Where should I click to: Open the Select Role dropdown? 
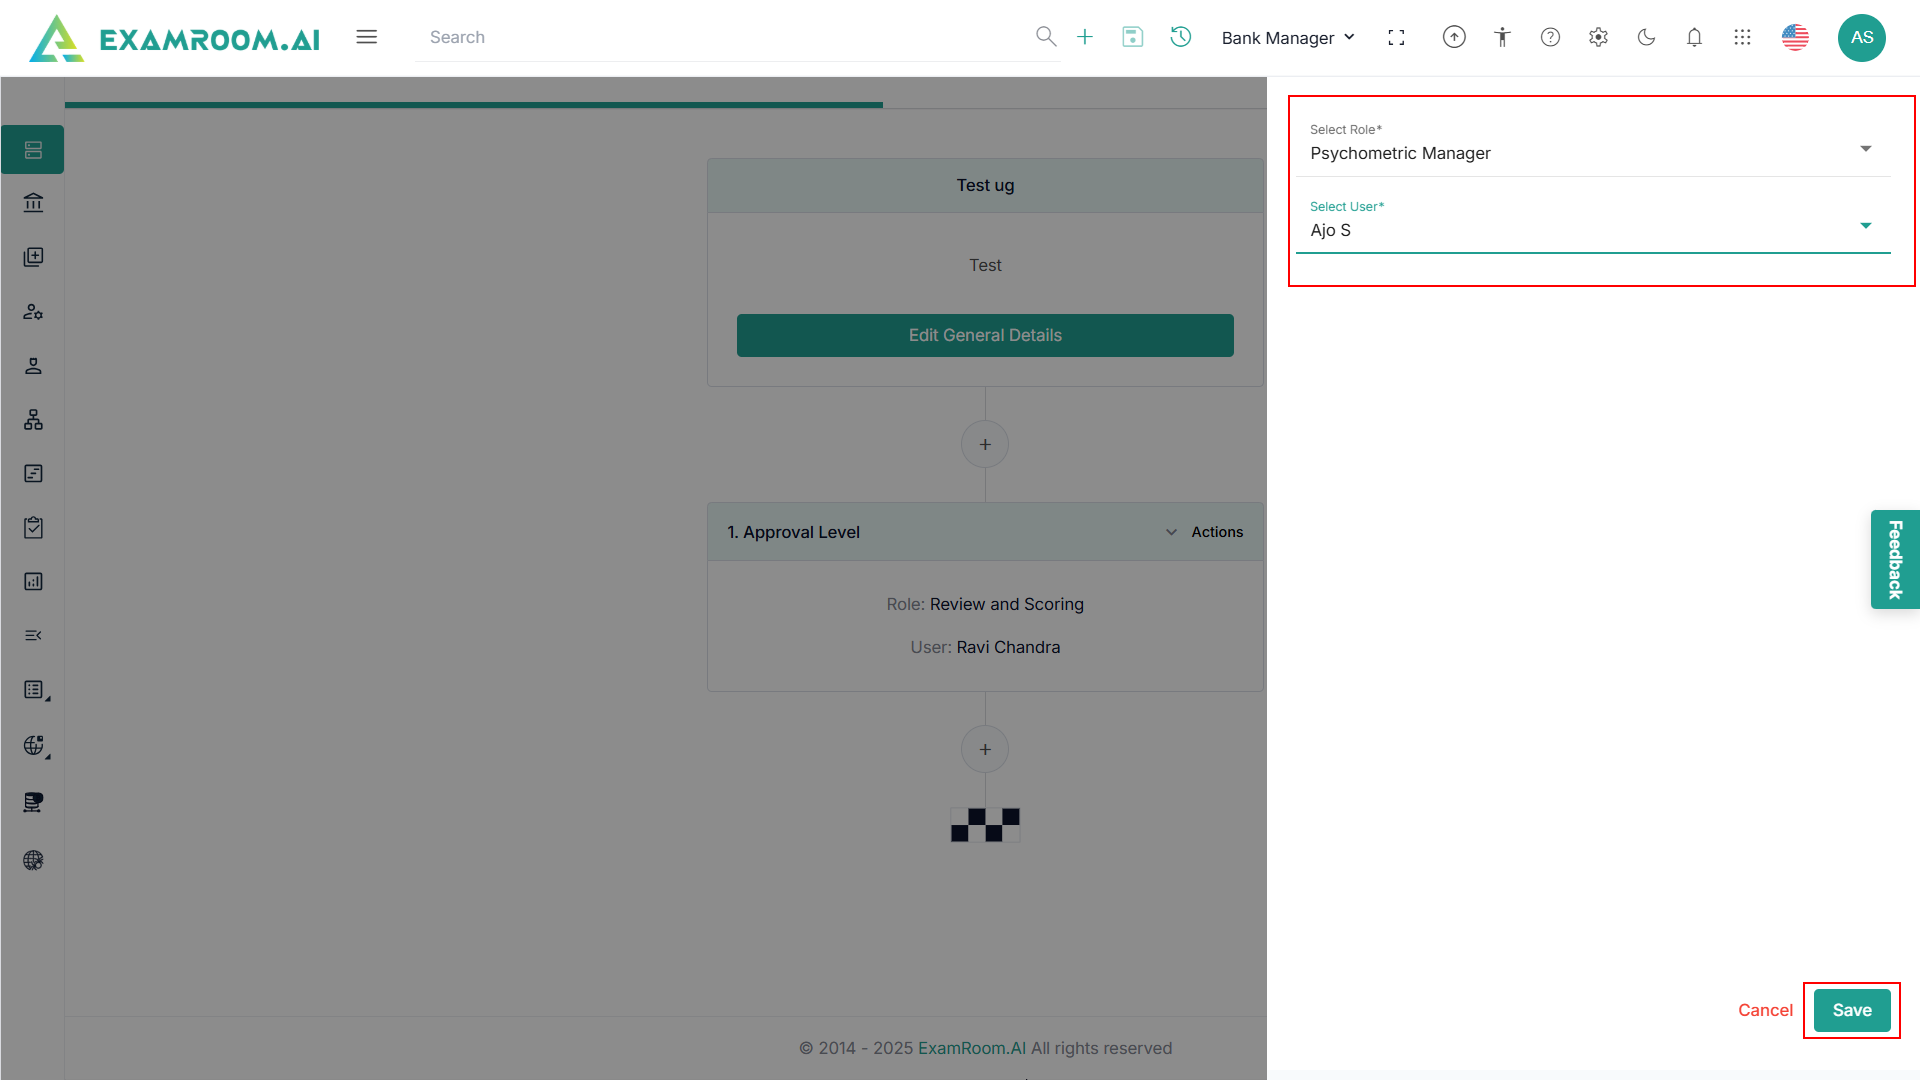pyautogui.click(x=1592, y=152)
